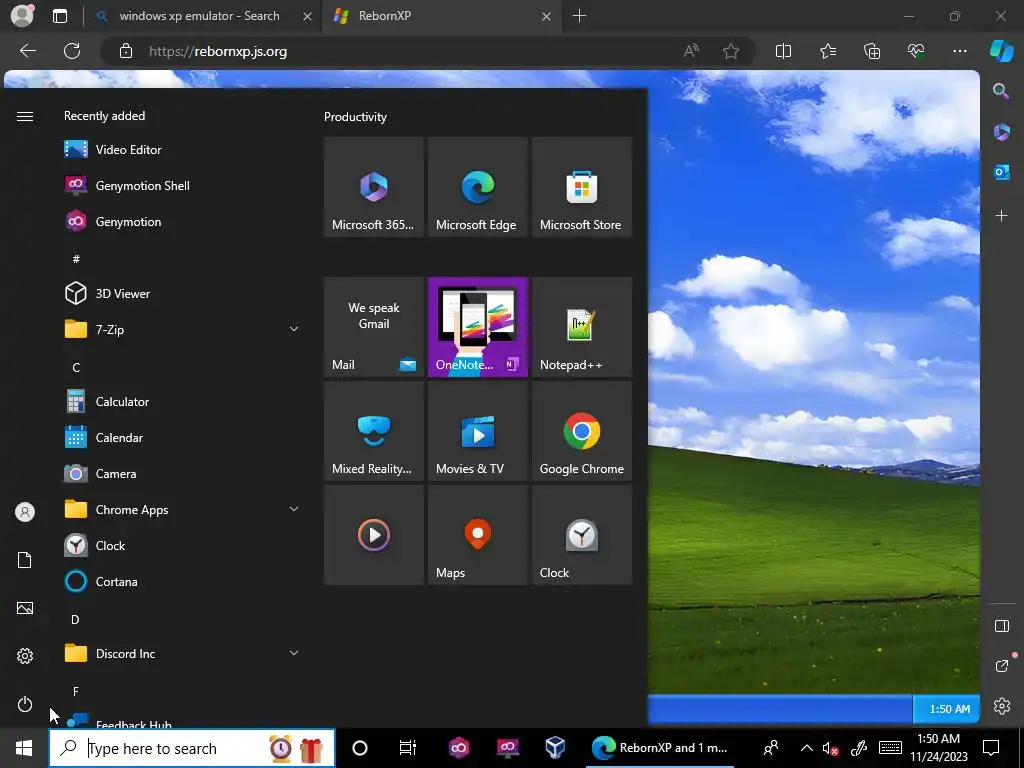
Task: Open Documents from Start sidebar
Action: pyautogui.click(x=25, y=560)
